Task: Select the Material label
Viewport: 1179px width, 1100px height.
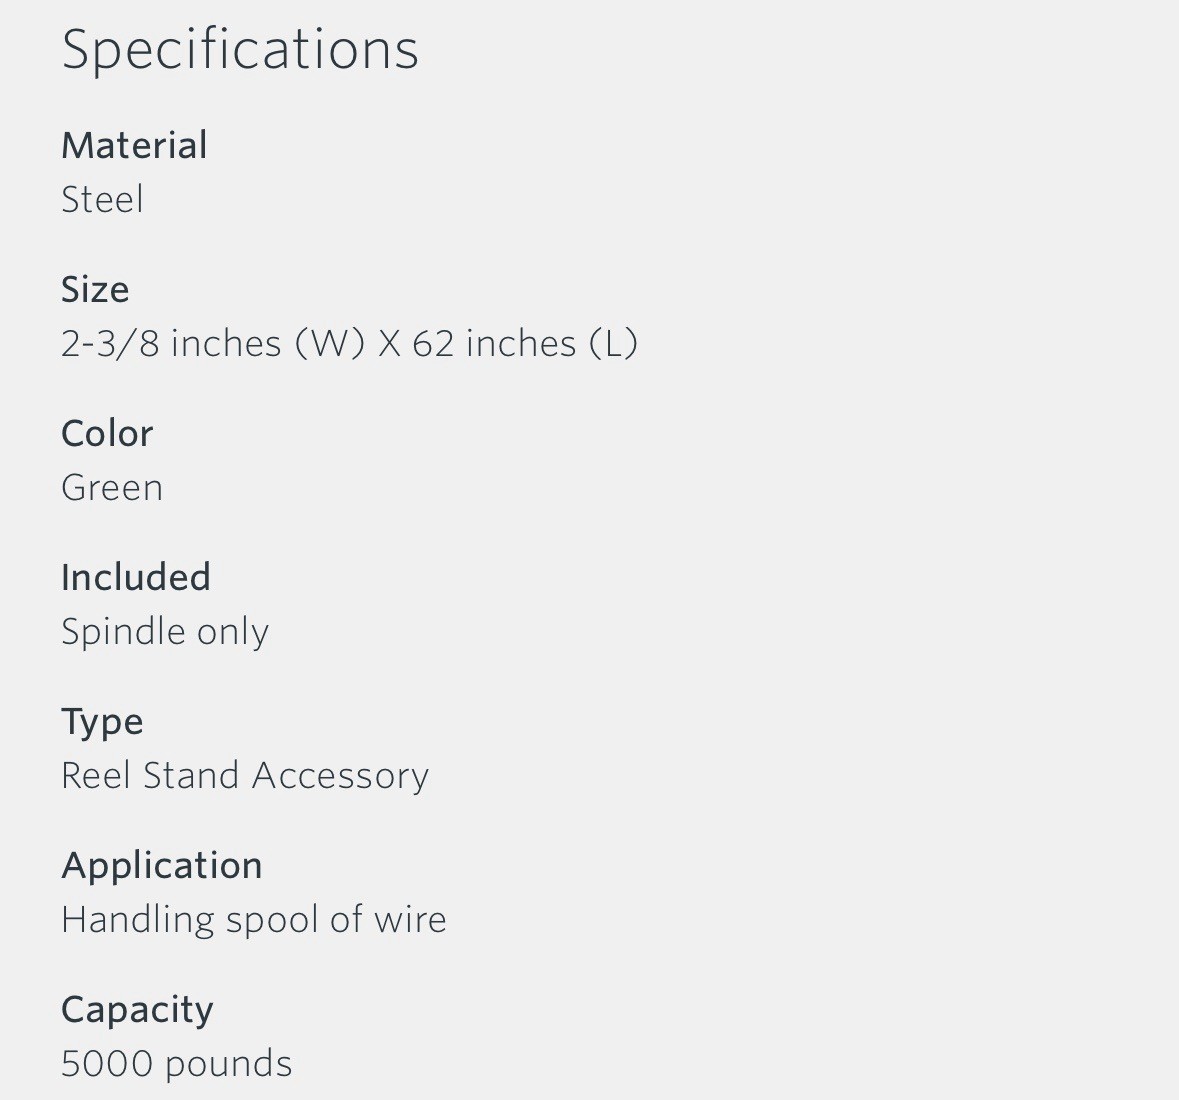Action: 134,145
